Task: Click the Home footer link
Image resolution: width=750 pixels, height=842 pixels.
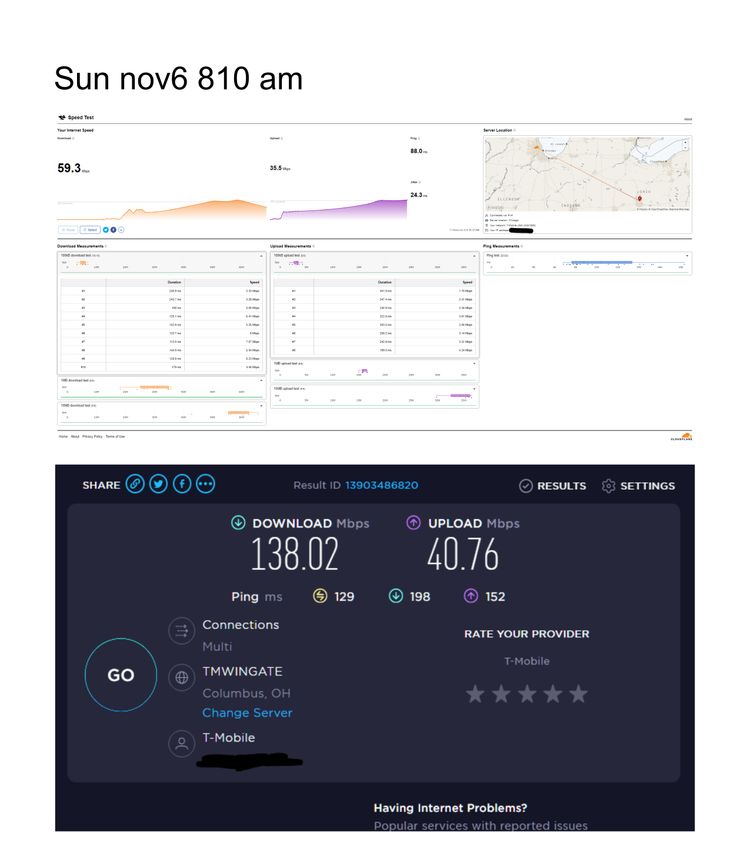Action: tap(63, 437)
